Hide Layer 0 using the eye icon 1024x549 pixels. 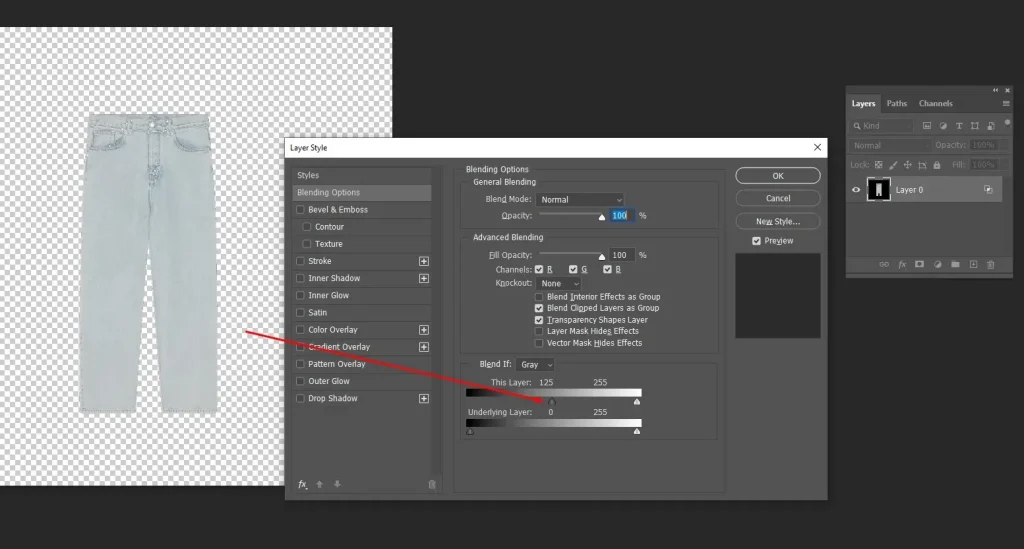pyautogui.click(x=856, y=189)
